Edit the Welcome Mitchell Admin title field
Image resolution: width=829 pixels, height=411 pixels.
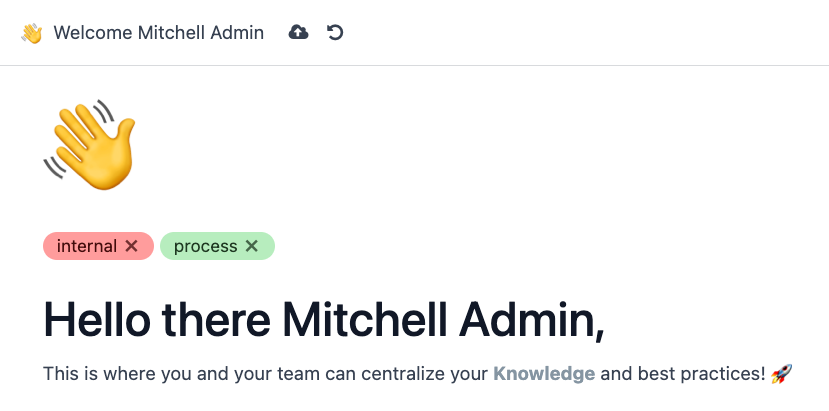pyautogui.click(x=159, y=33)
